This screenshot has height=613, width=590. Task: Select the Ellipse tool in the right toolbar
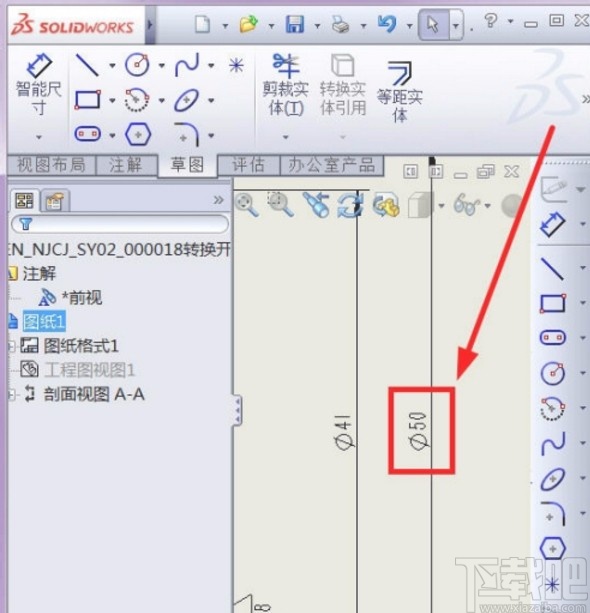tap(552, 479)
